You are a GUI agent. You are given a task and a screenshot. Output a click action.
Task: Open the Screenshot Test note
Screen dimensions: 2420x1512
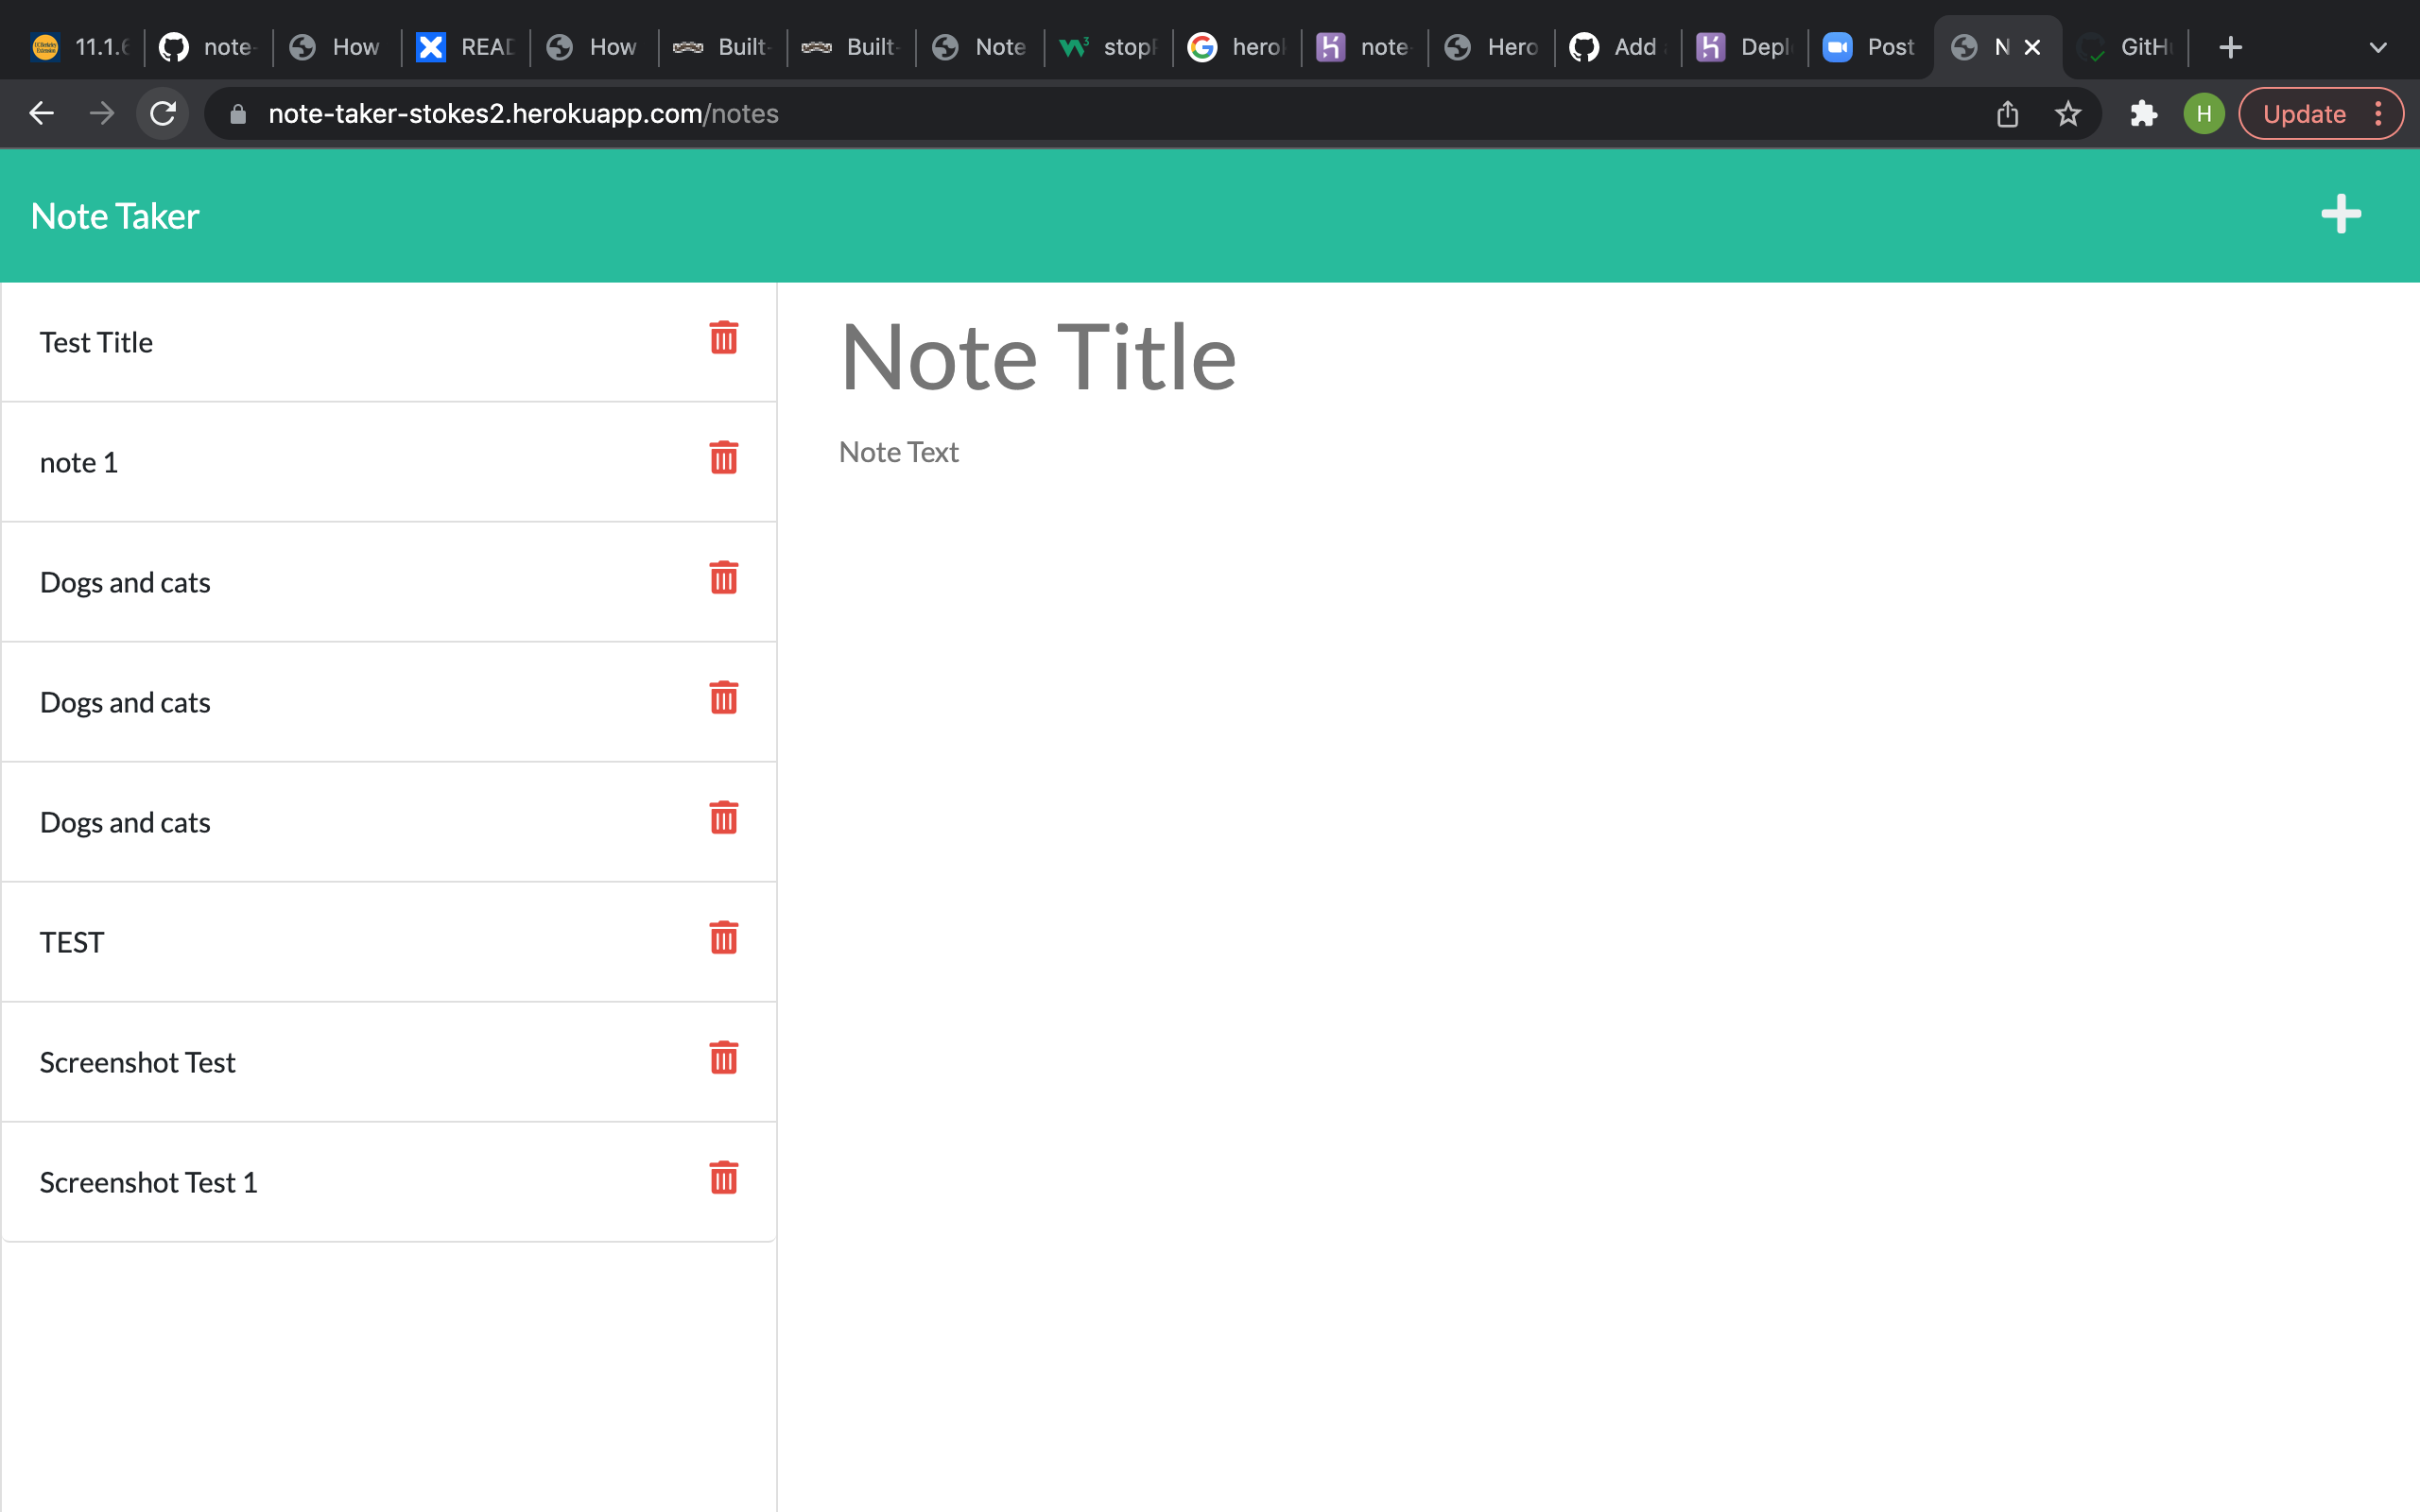point(138,1062)
